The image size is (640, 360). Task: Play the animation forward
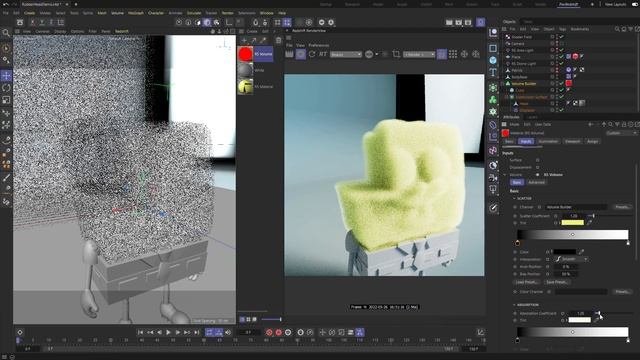point(168,332)
